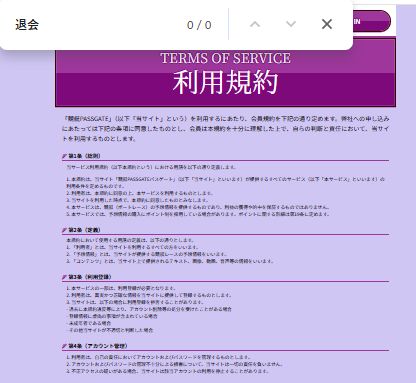Go to next match with down chevron
The height and width of the screenshot is (383, 416).
pyautogui.click(x=291, y=24)
